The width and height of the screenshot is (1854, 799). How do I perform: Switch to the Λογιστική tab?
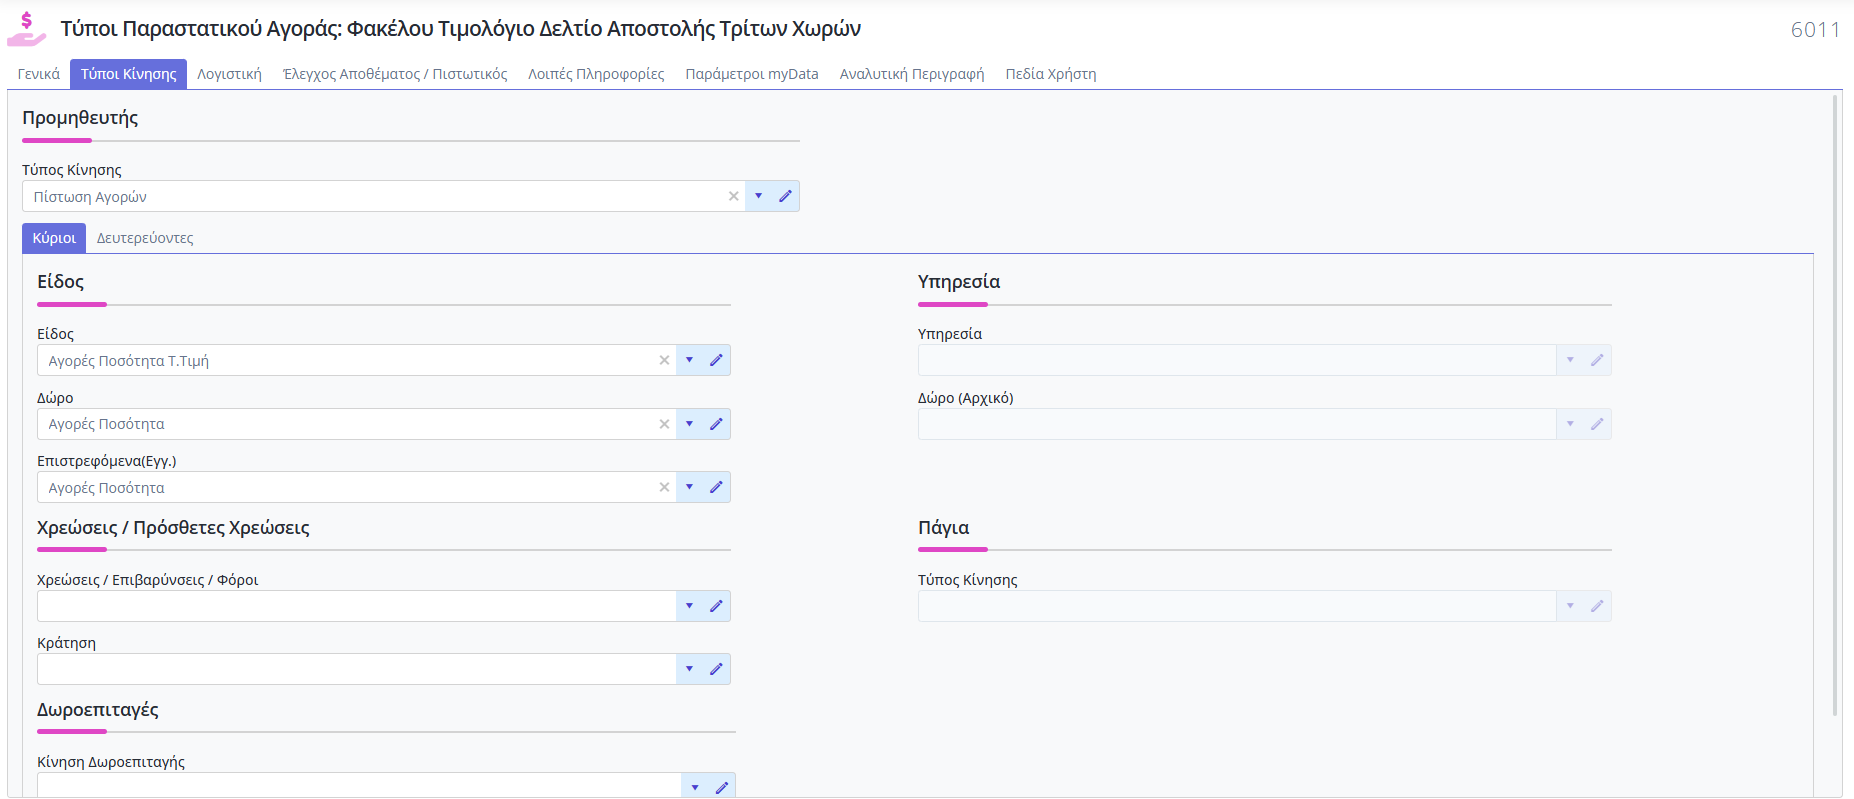click(x=229, y=74)
